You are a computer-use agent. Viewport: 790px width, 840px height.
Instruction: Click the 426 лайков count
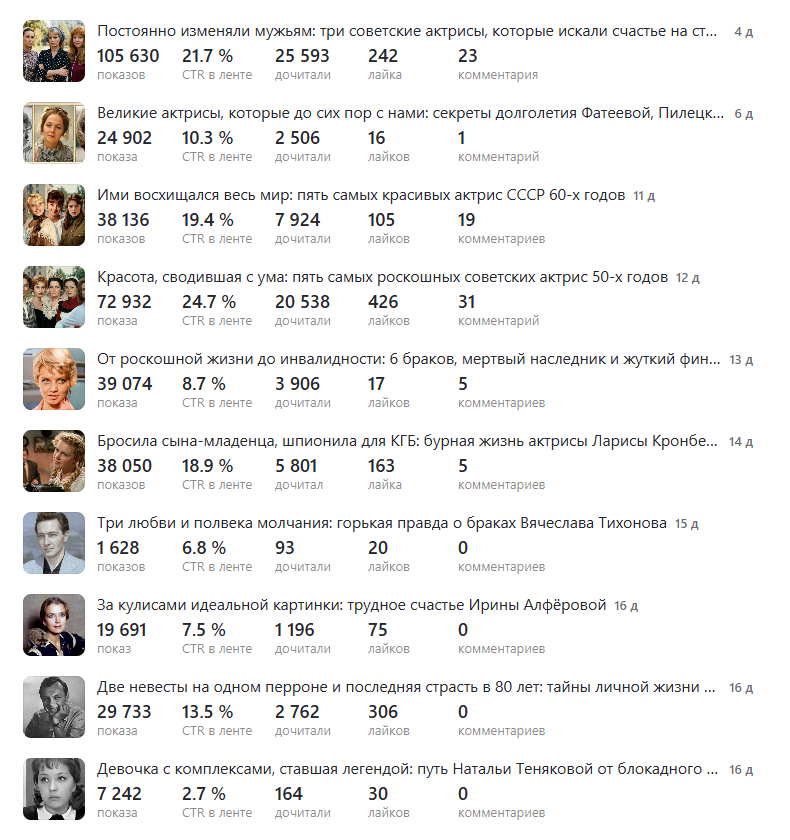[x=383, y=303]
